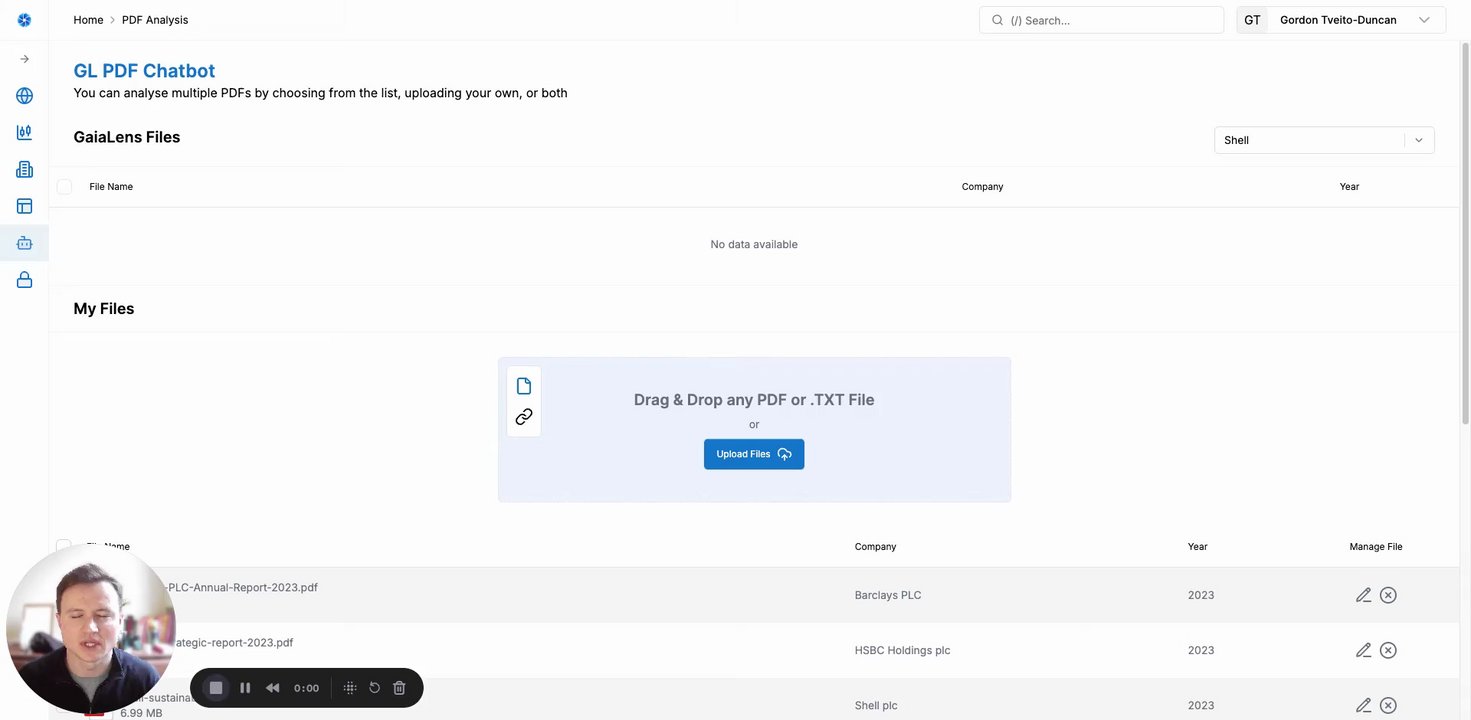Open the Gordon Tveito-Duncan user menu
Viewport: 1471px width, 720px height.
[1341, 20]
